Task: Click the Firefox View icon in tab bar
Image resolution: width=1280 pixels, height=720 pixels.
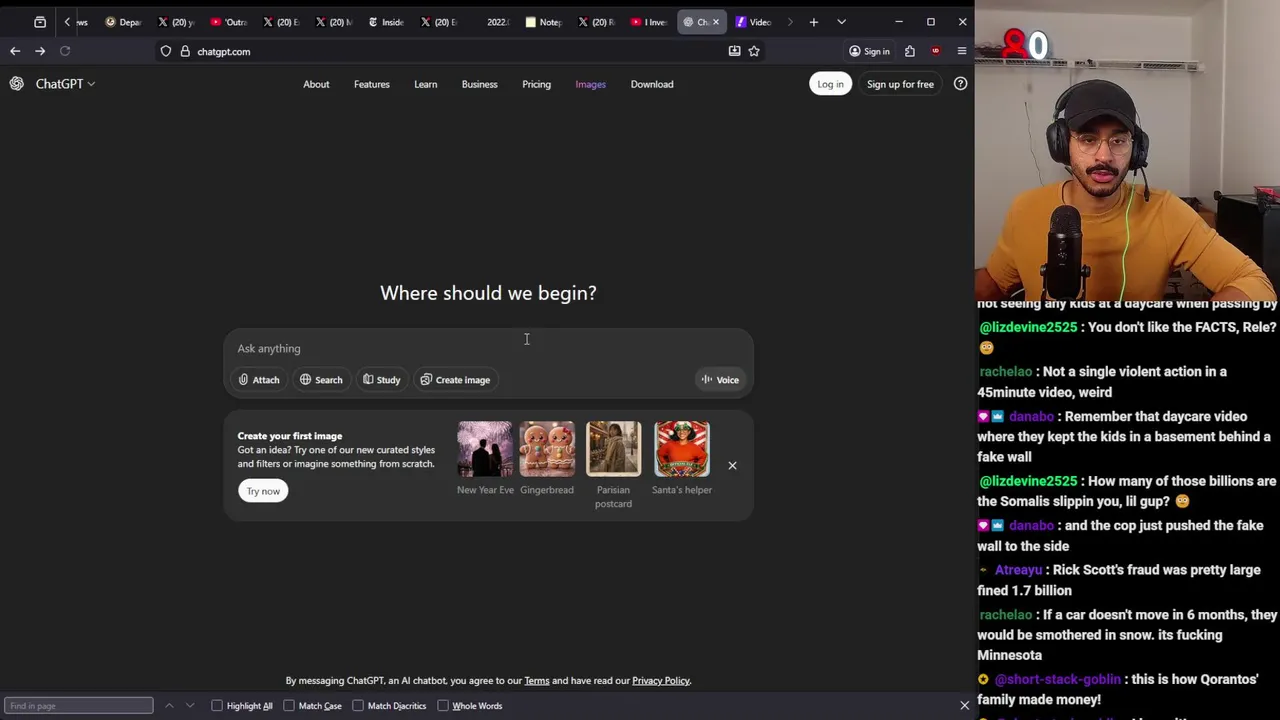Action: click(40, 22)
